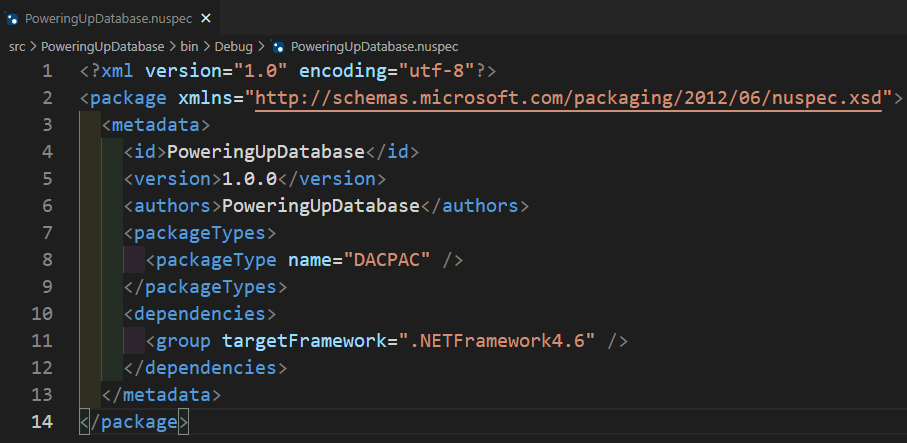The height and width of the screenshot is (443, 907).
Task: Close the PoweringUpDatabase.nuspec tab
Action: [x=205, y=19]
